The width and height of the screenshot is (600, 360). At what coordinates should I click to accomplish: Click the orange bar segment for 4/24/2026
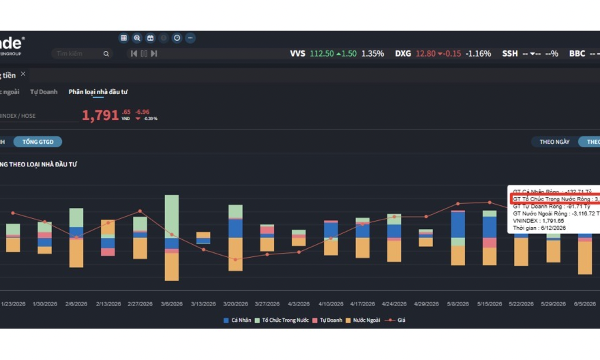[394, 251]
